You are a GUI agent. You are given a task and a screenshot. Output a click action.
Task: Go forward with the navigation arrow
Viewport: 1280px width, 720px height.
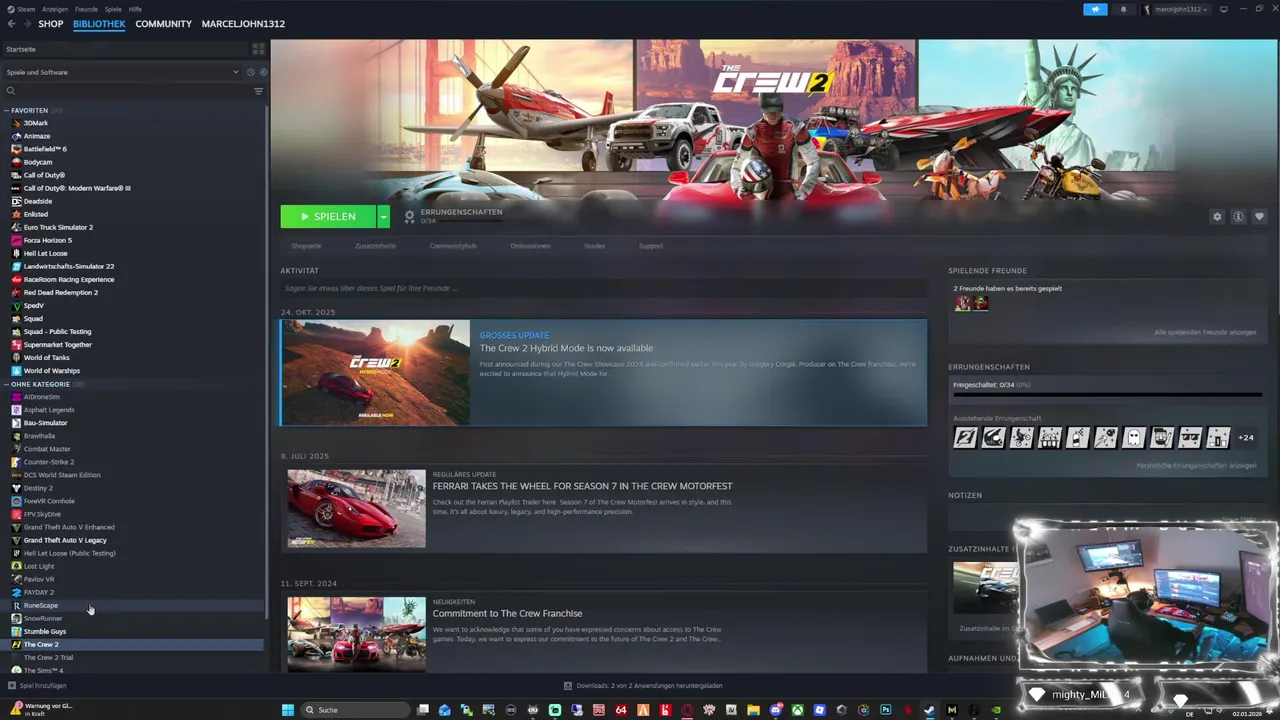coord(26,23)
